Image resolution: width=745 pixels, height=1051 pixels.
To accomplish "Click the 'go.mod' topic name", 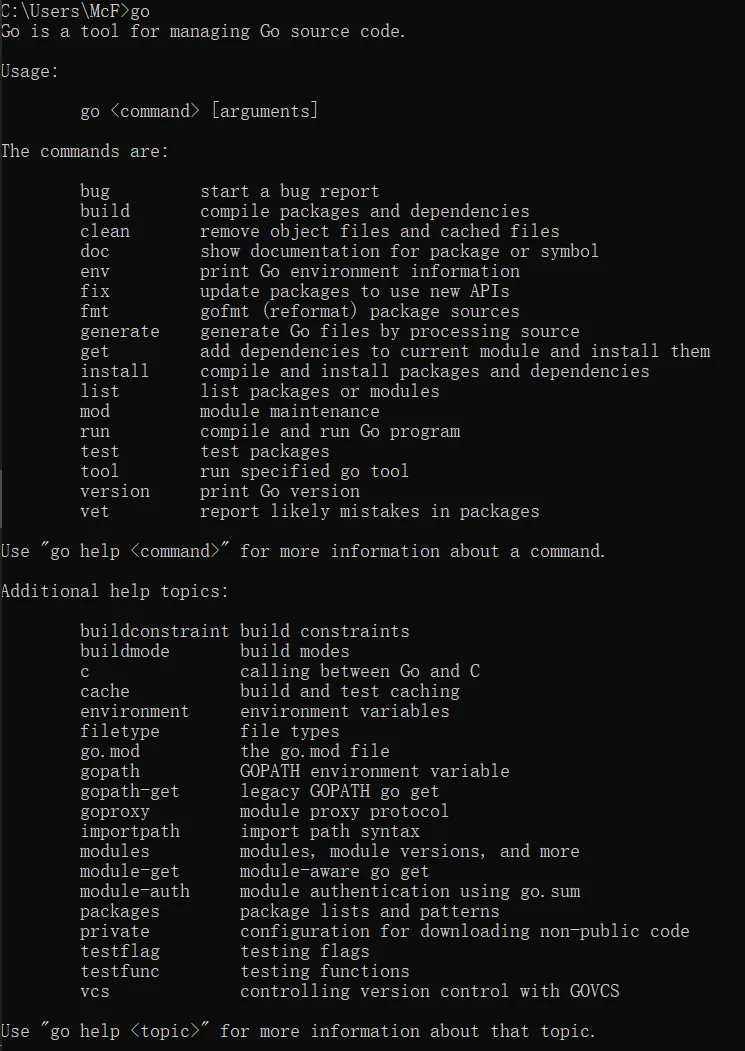I will tap(110, 751).
